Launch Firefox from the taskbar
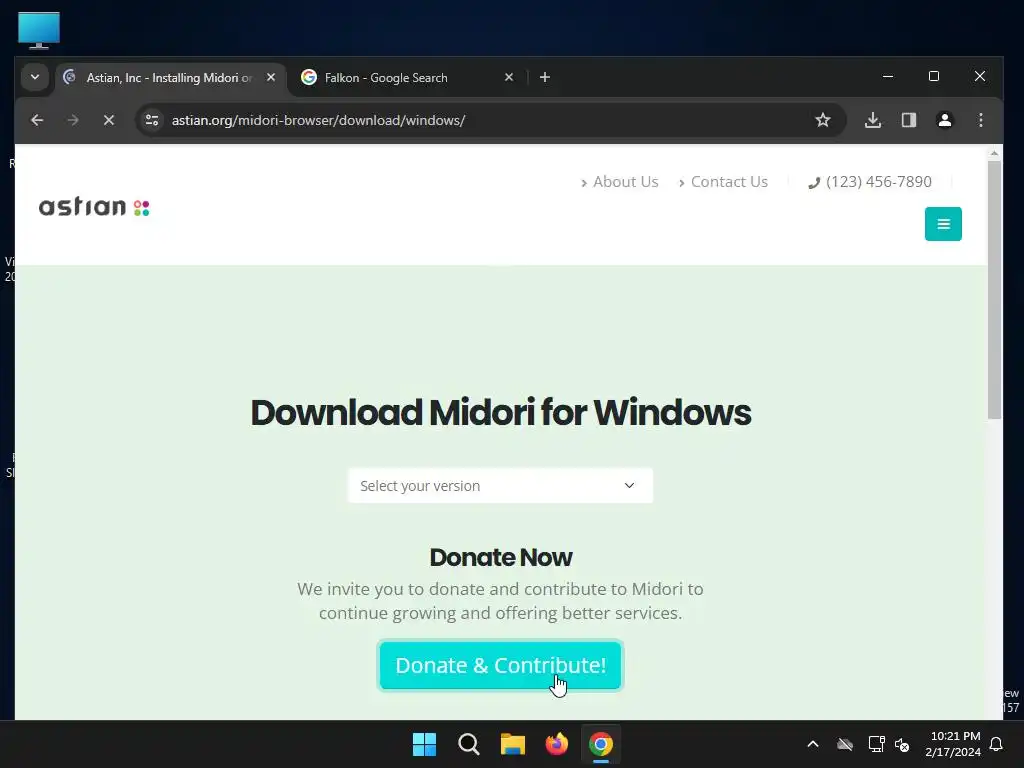 click(557, 744)
